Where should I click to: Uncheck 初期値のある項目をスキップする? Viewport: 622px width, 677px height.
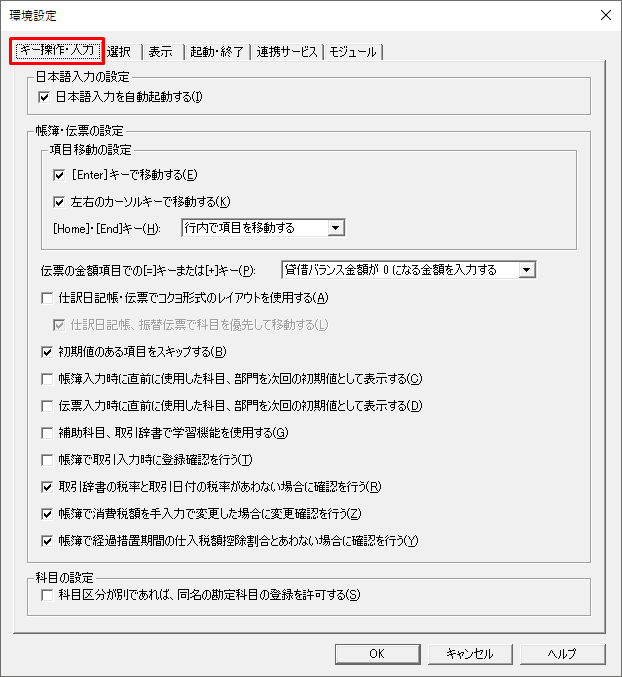click(x=47, y=352)
